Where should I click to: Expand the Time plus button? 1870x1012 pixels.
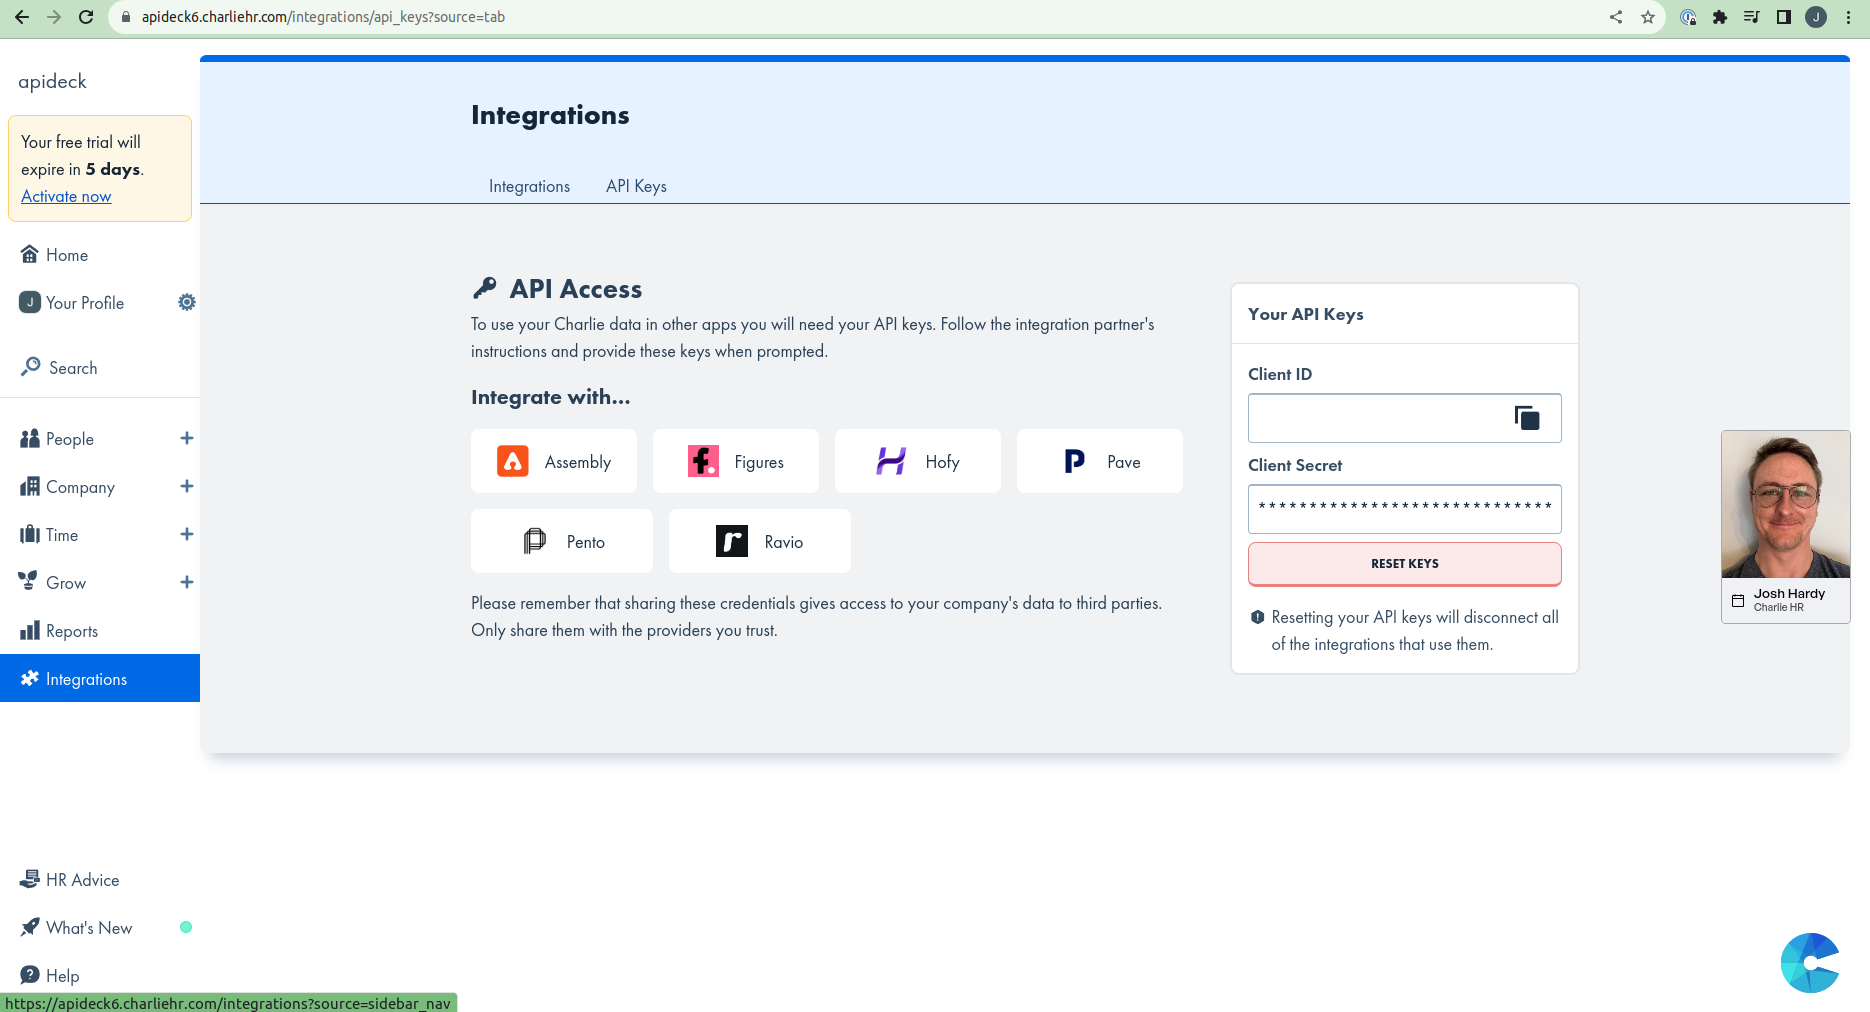coord(186,534)
